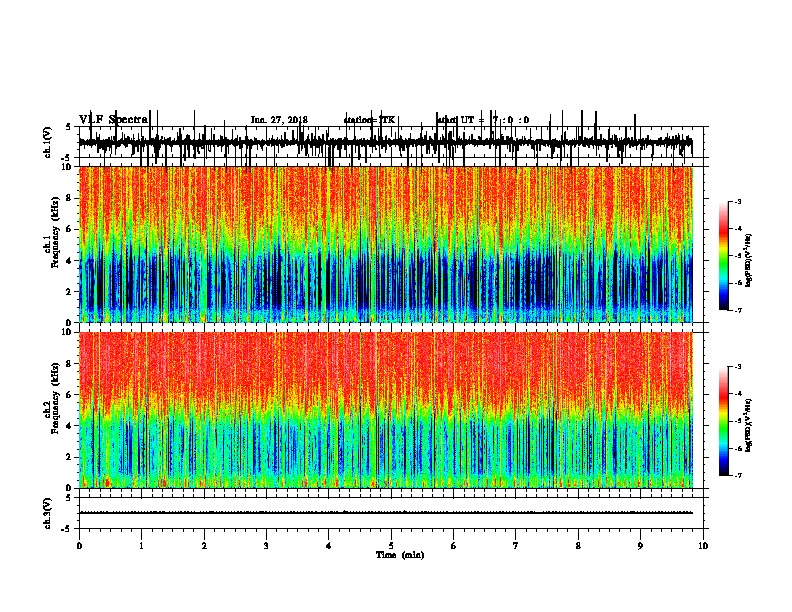This screenshot has width=792, height=612.
Task: Click the ch.1 spectrogram color bar
Action: tap(723, 256)
